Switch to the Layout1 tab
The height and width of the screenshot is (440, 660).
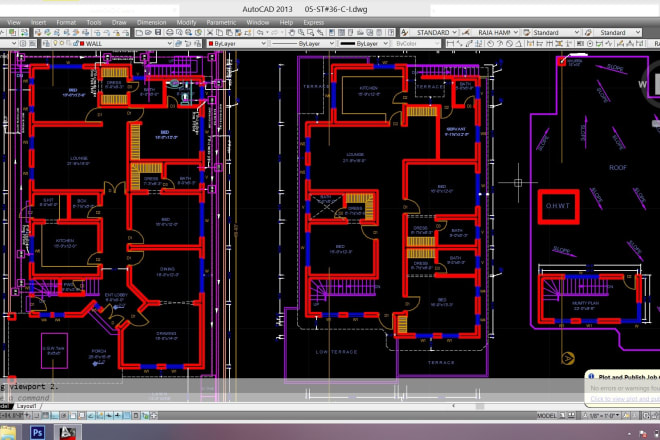point(27,406)
